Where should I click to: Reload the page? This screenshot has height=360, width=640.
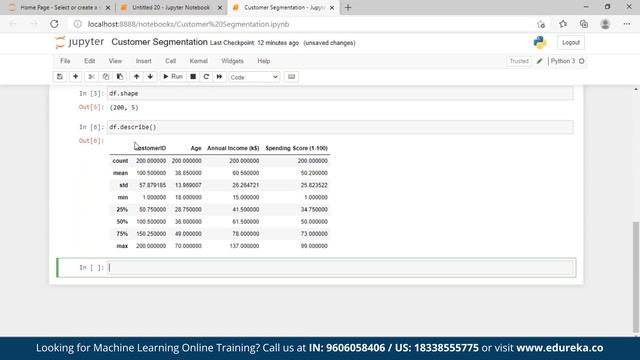tap(54, 24)
